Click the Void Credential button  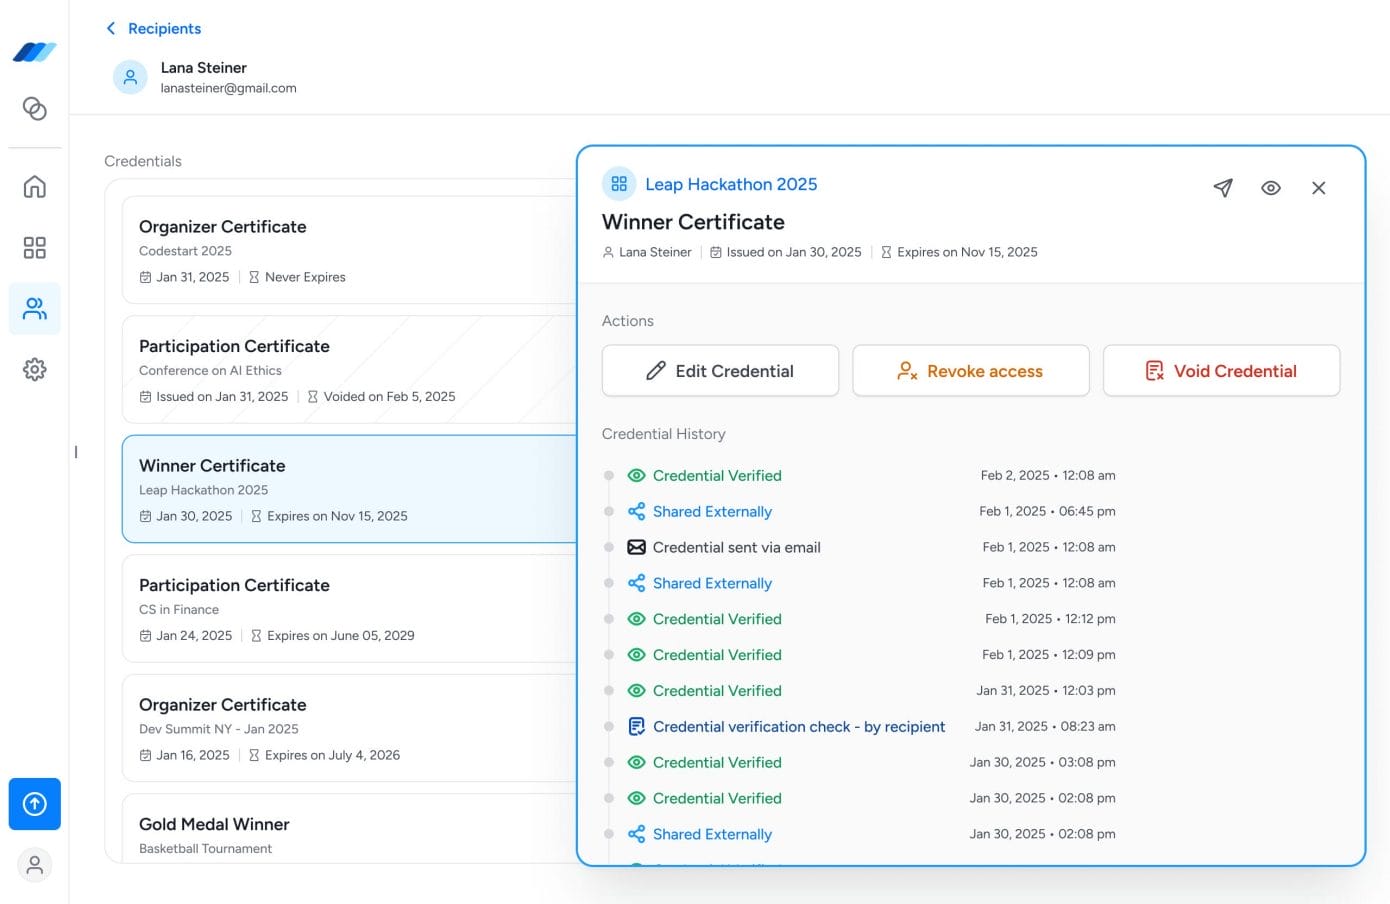[x=1221, y=371]
